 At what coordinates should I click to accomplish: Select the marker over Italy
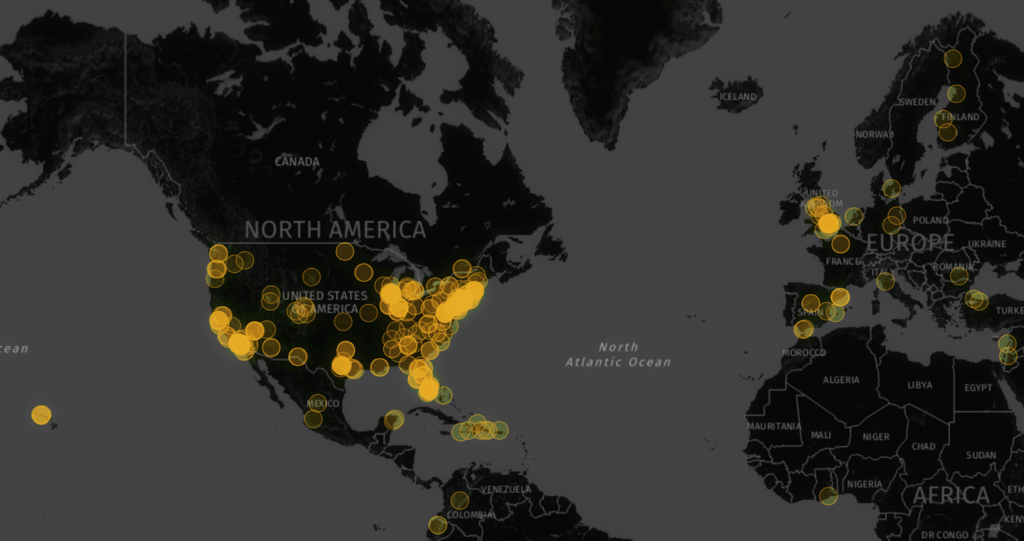885,282
